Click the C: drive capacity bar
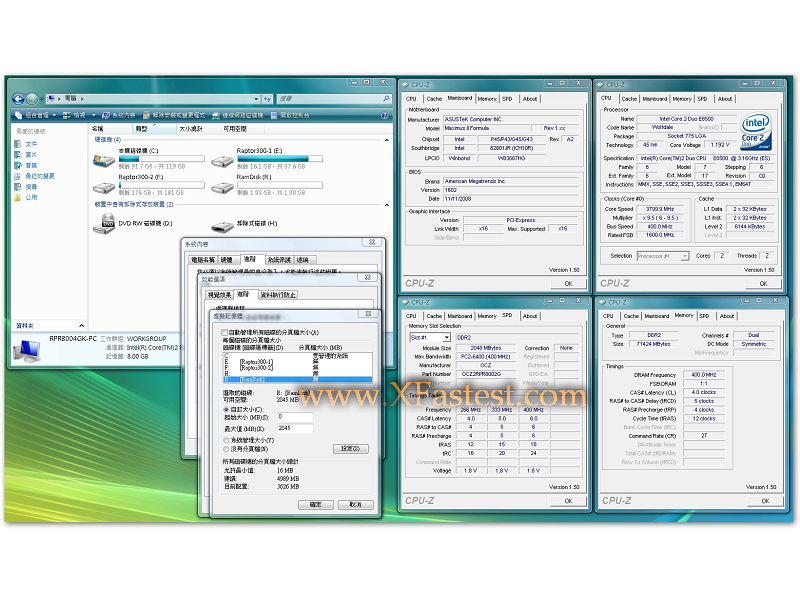 [x=162, y=159]
